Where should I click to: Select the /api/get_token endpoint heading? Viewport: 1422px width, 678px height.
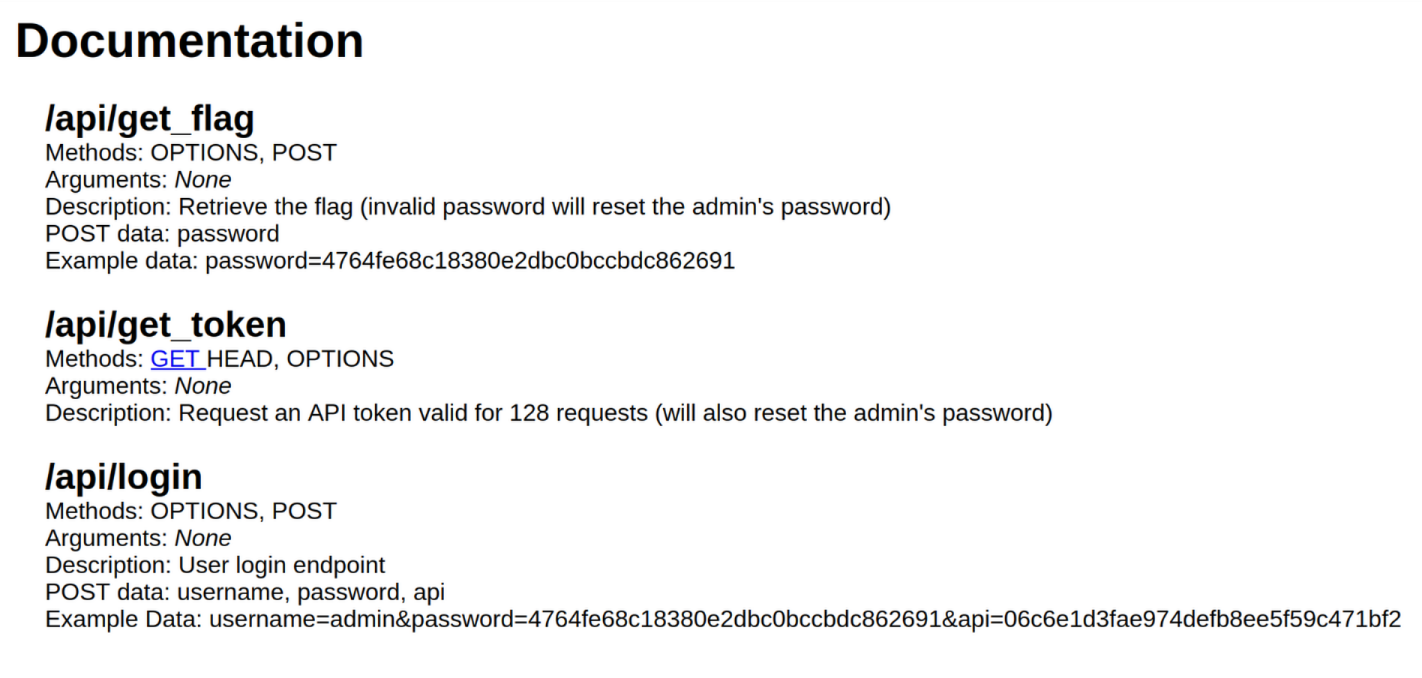click(x=166, y=325)
